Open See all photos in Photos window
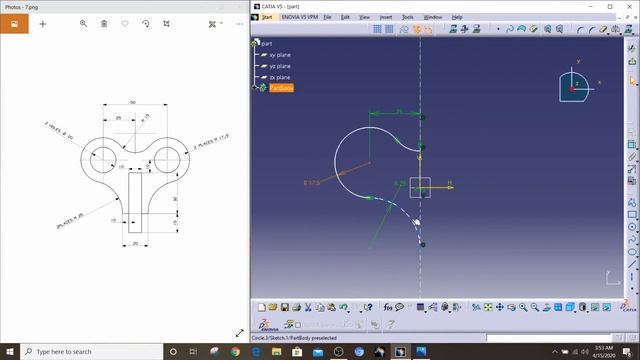The width and height of the screenshot is (640, 360). [14, 24]
